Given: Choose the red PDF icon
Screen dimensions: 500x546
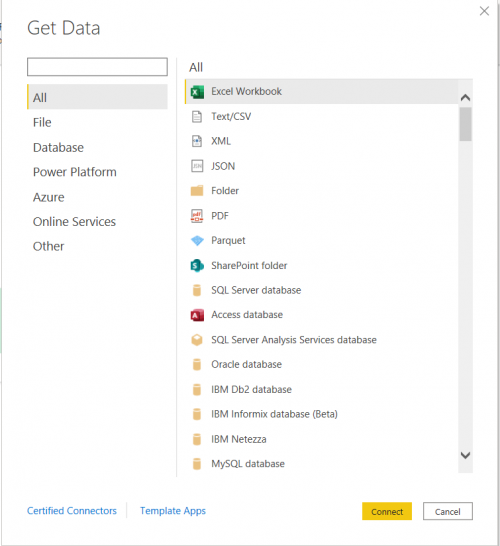Looking at the screenshot, I should (197, 216).
